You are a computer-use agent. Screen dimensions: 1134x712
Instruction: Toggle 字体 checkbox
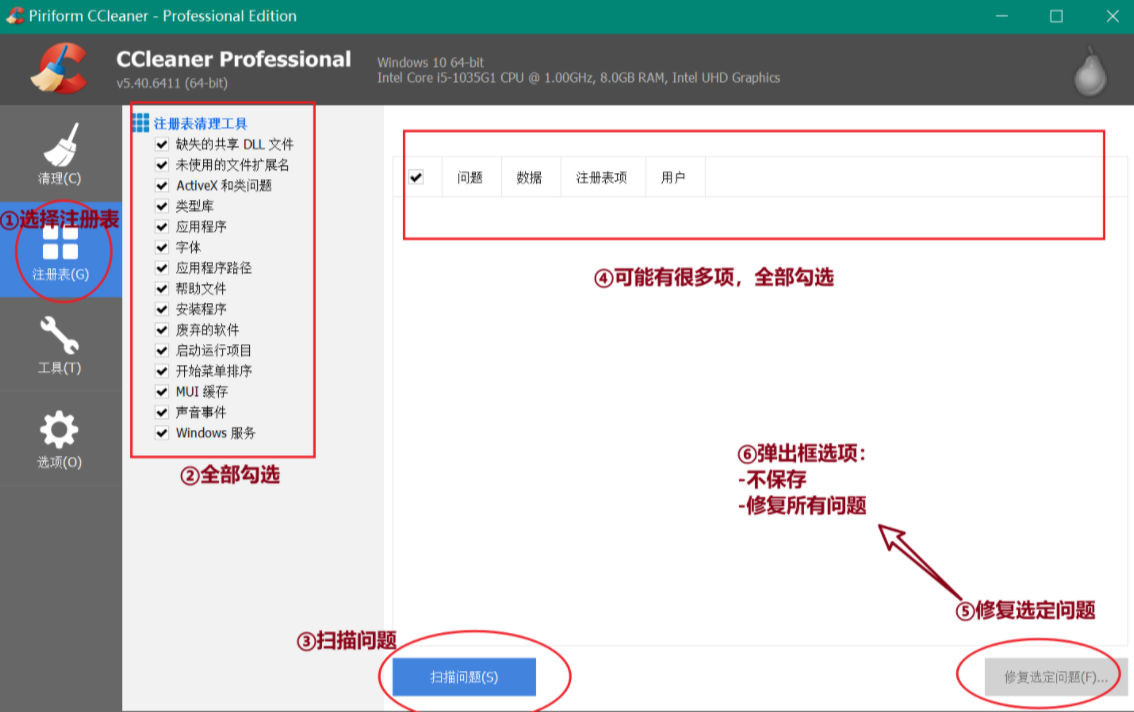162,247
